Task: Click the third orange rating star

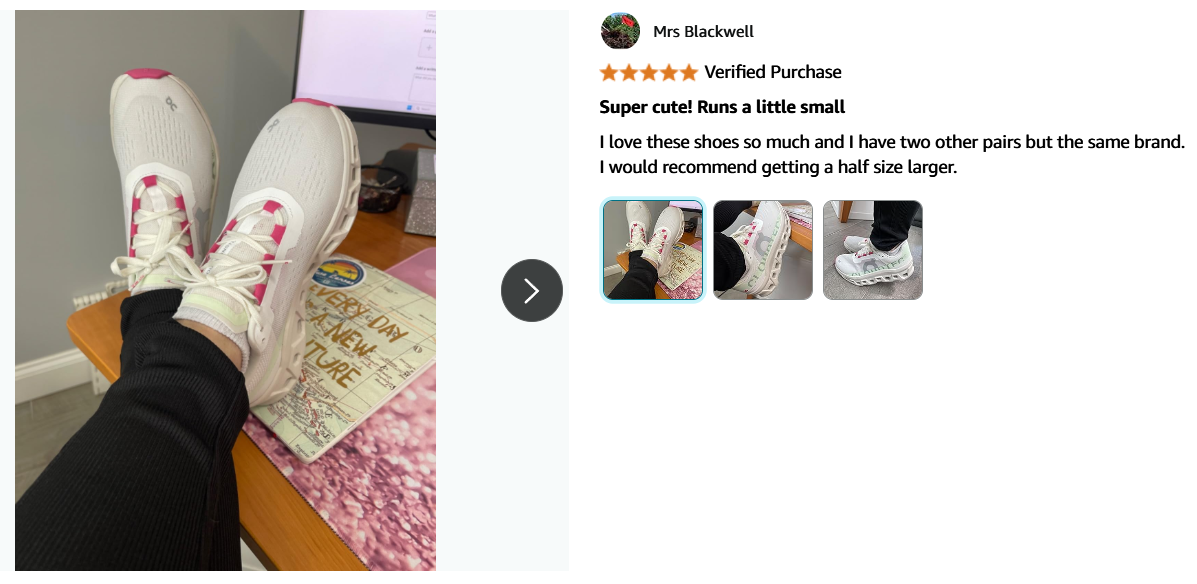Action: [x=648, y=73]
